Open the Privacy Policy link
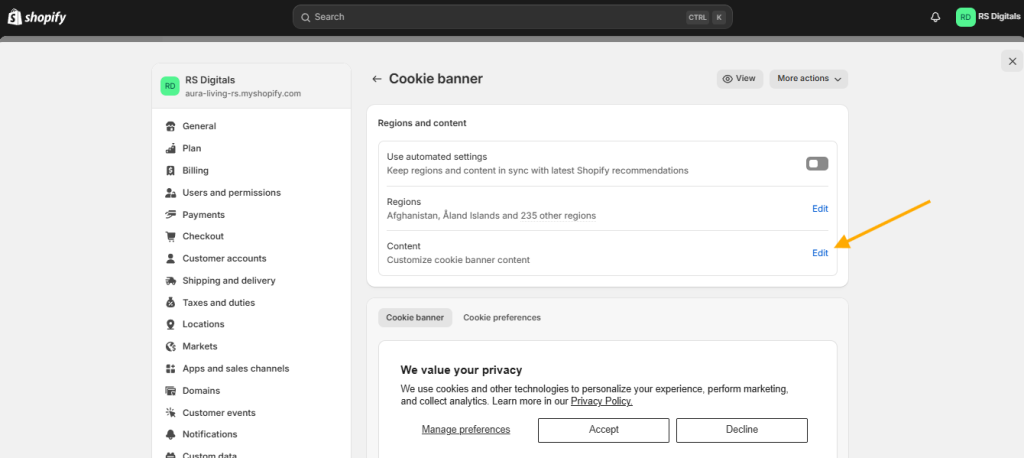This screenshot has width=1024, height=458. tap(601, 401)
